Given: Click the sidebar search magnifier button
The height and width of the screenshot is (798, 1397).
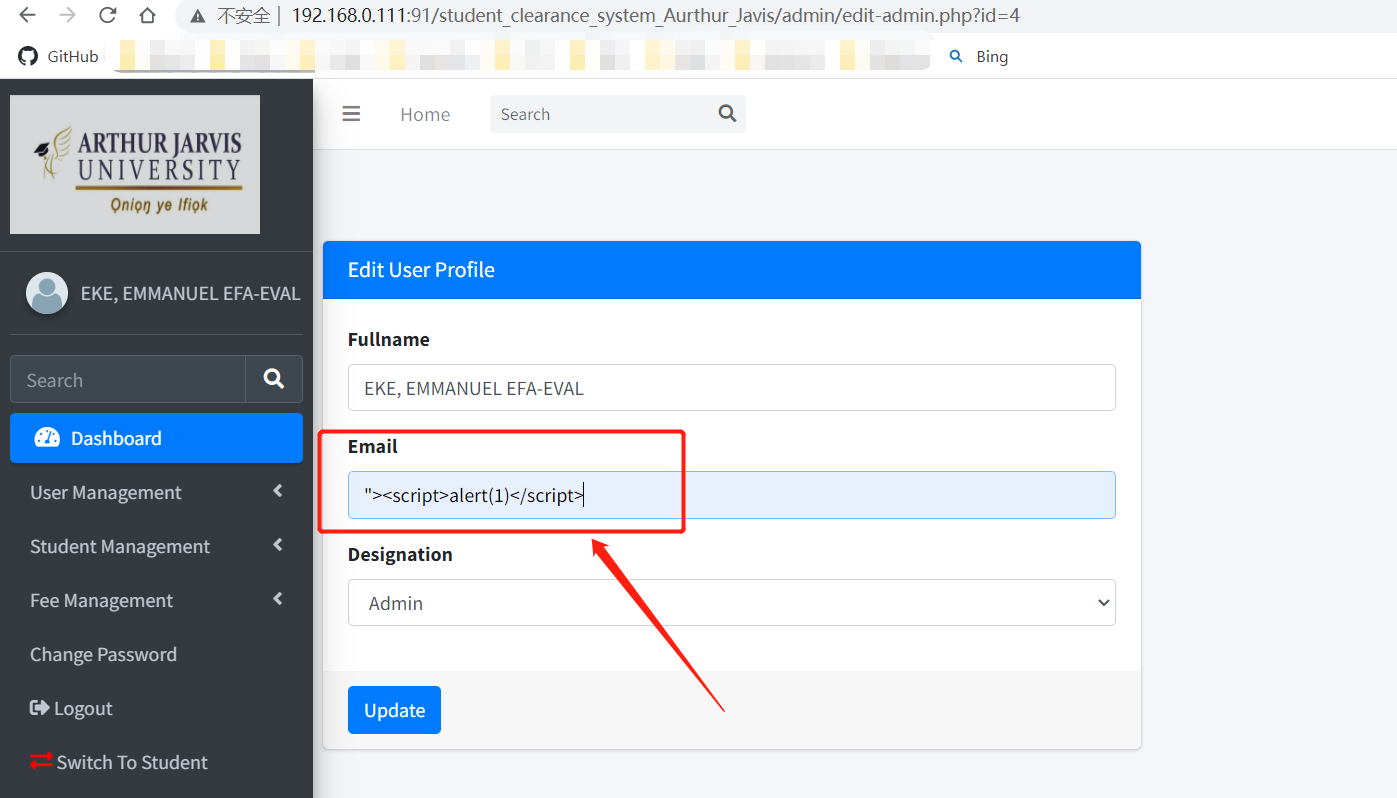Looking at the screenshot, I should 274,380.
